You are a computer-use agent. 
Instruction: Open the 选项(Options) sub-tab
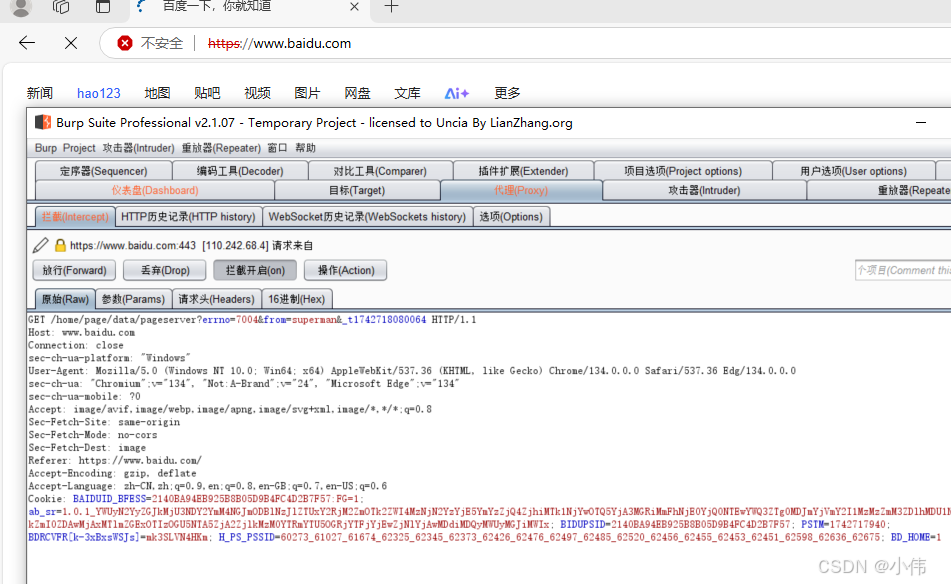[511, 216]
